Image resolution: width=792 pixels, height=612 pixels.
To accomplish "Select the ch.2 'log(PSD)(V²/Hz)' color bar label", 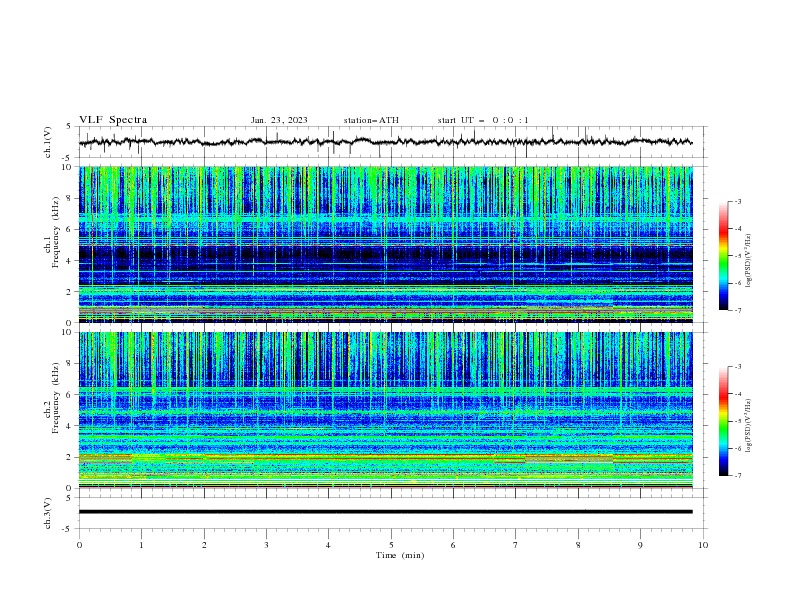I will (749, 426).
